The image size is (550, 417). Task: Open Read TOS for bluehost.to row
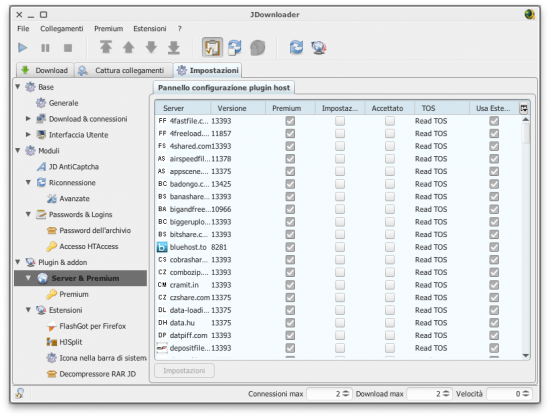tap(431, 247)
